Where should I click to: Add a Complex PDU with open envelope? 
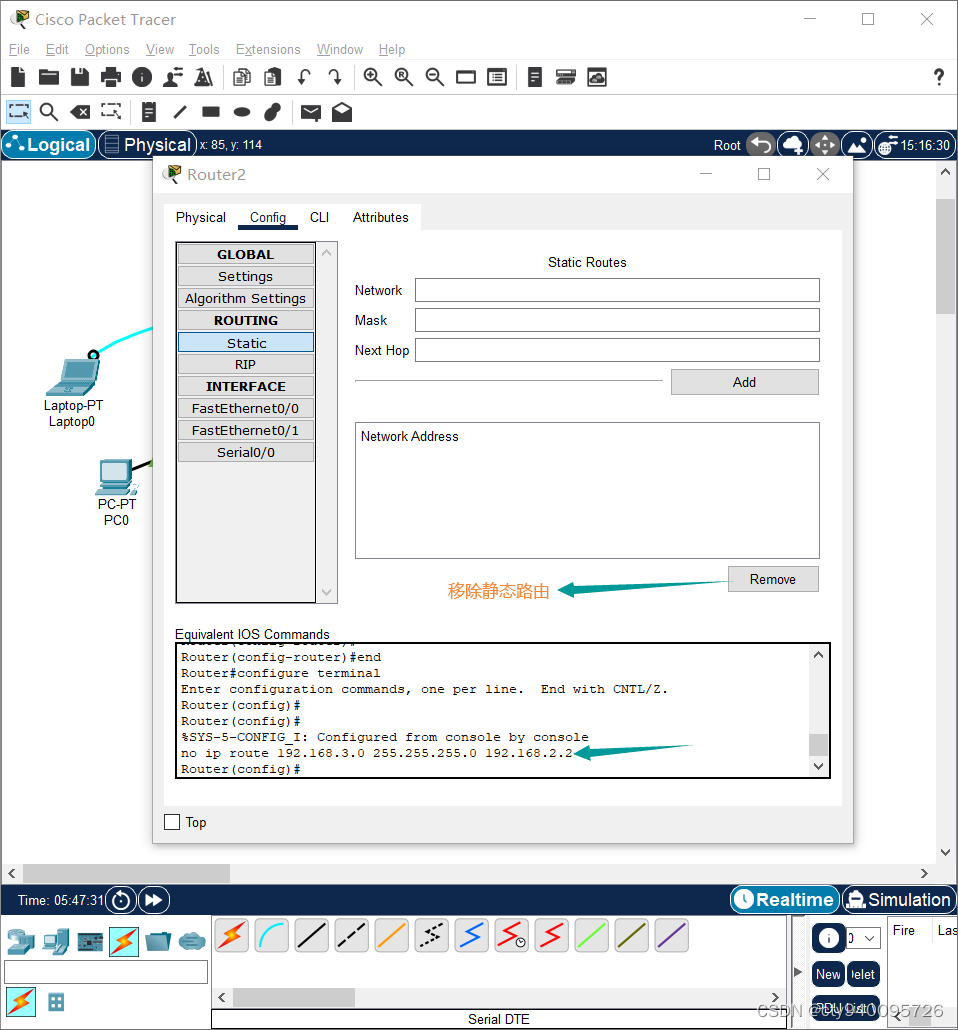click(x=342, y=112)
